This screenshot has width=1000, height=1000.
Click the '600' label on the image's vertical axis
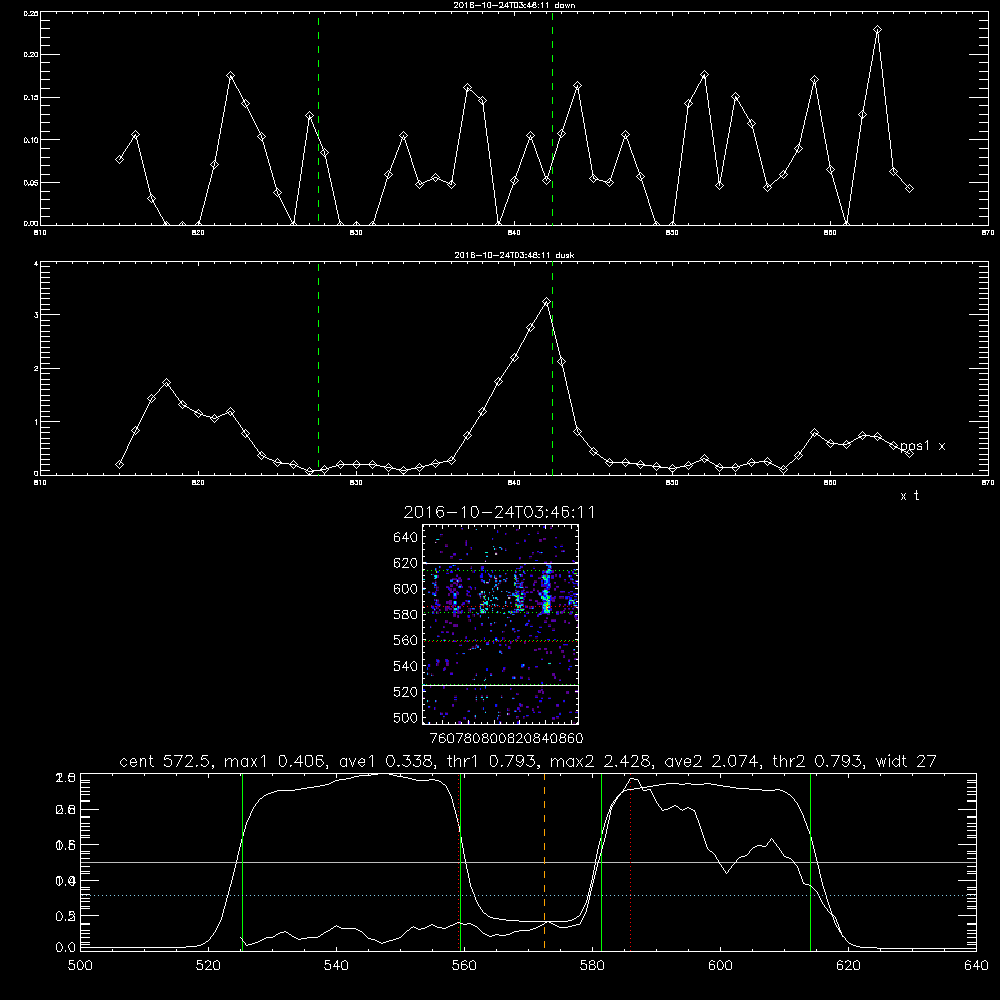[406, 589]
